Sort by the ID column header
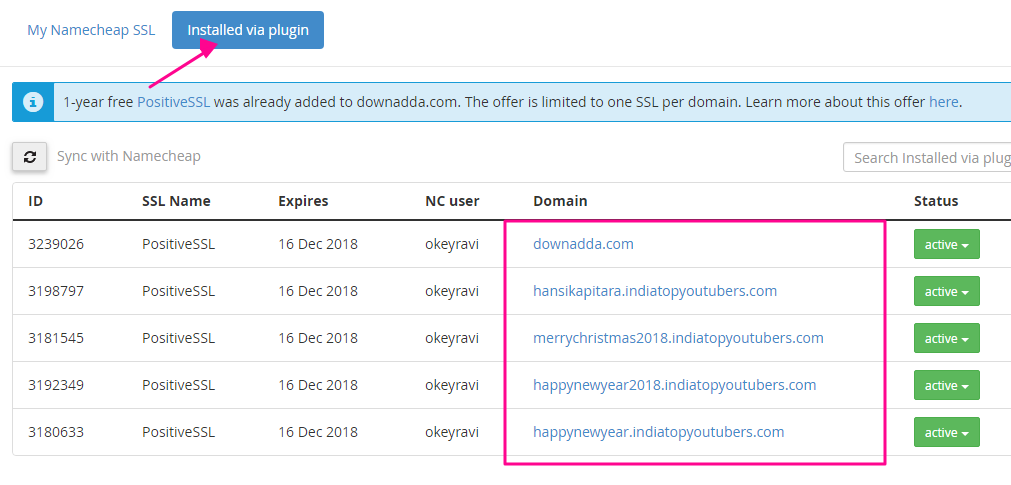Screen dimensions: 1011x485 point(35,201)
